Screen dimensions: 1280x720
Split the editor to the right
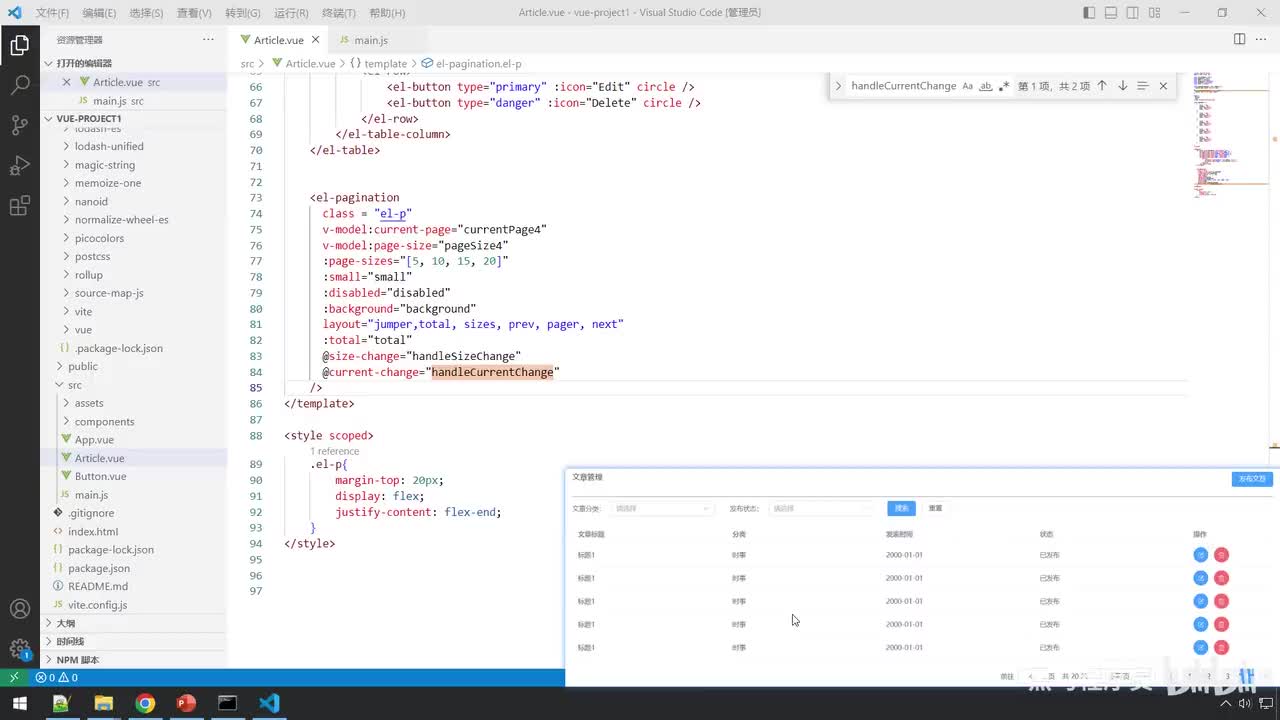click(1239, 39)
